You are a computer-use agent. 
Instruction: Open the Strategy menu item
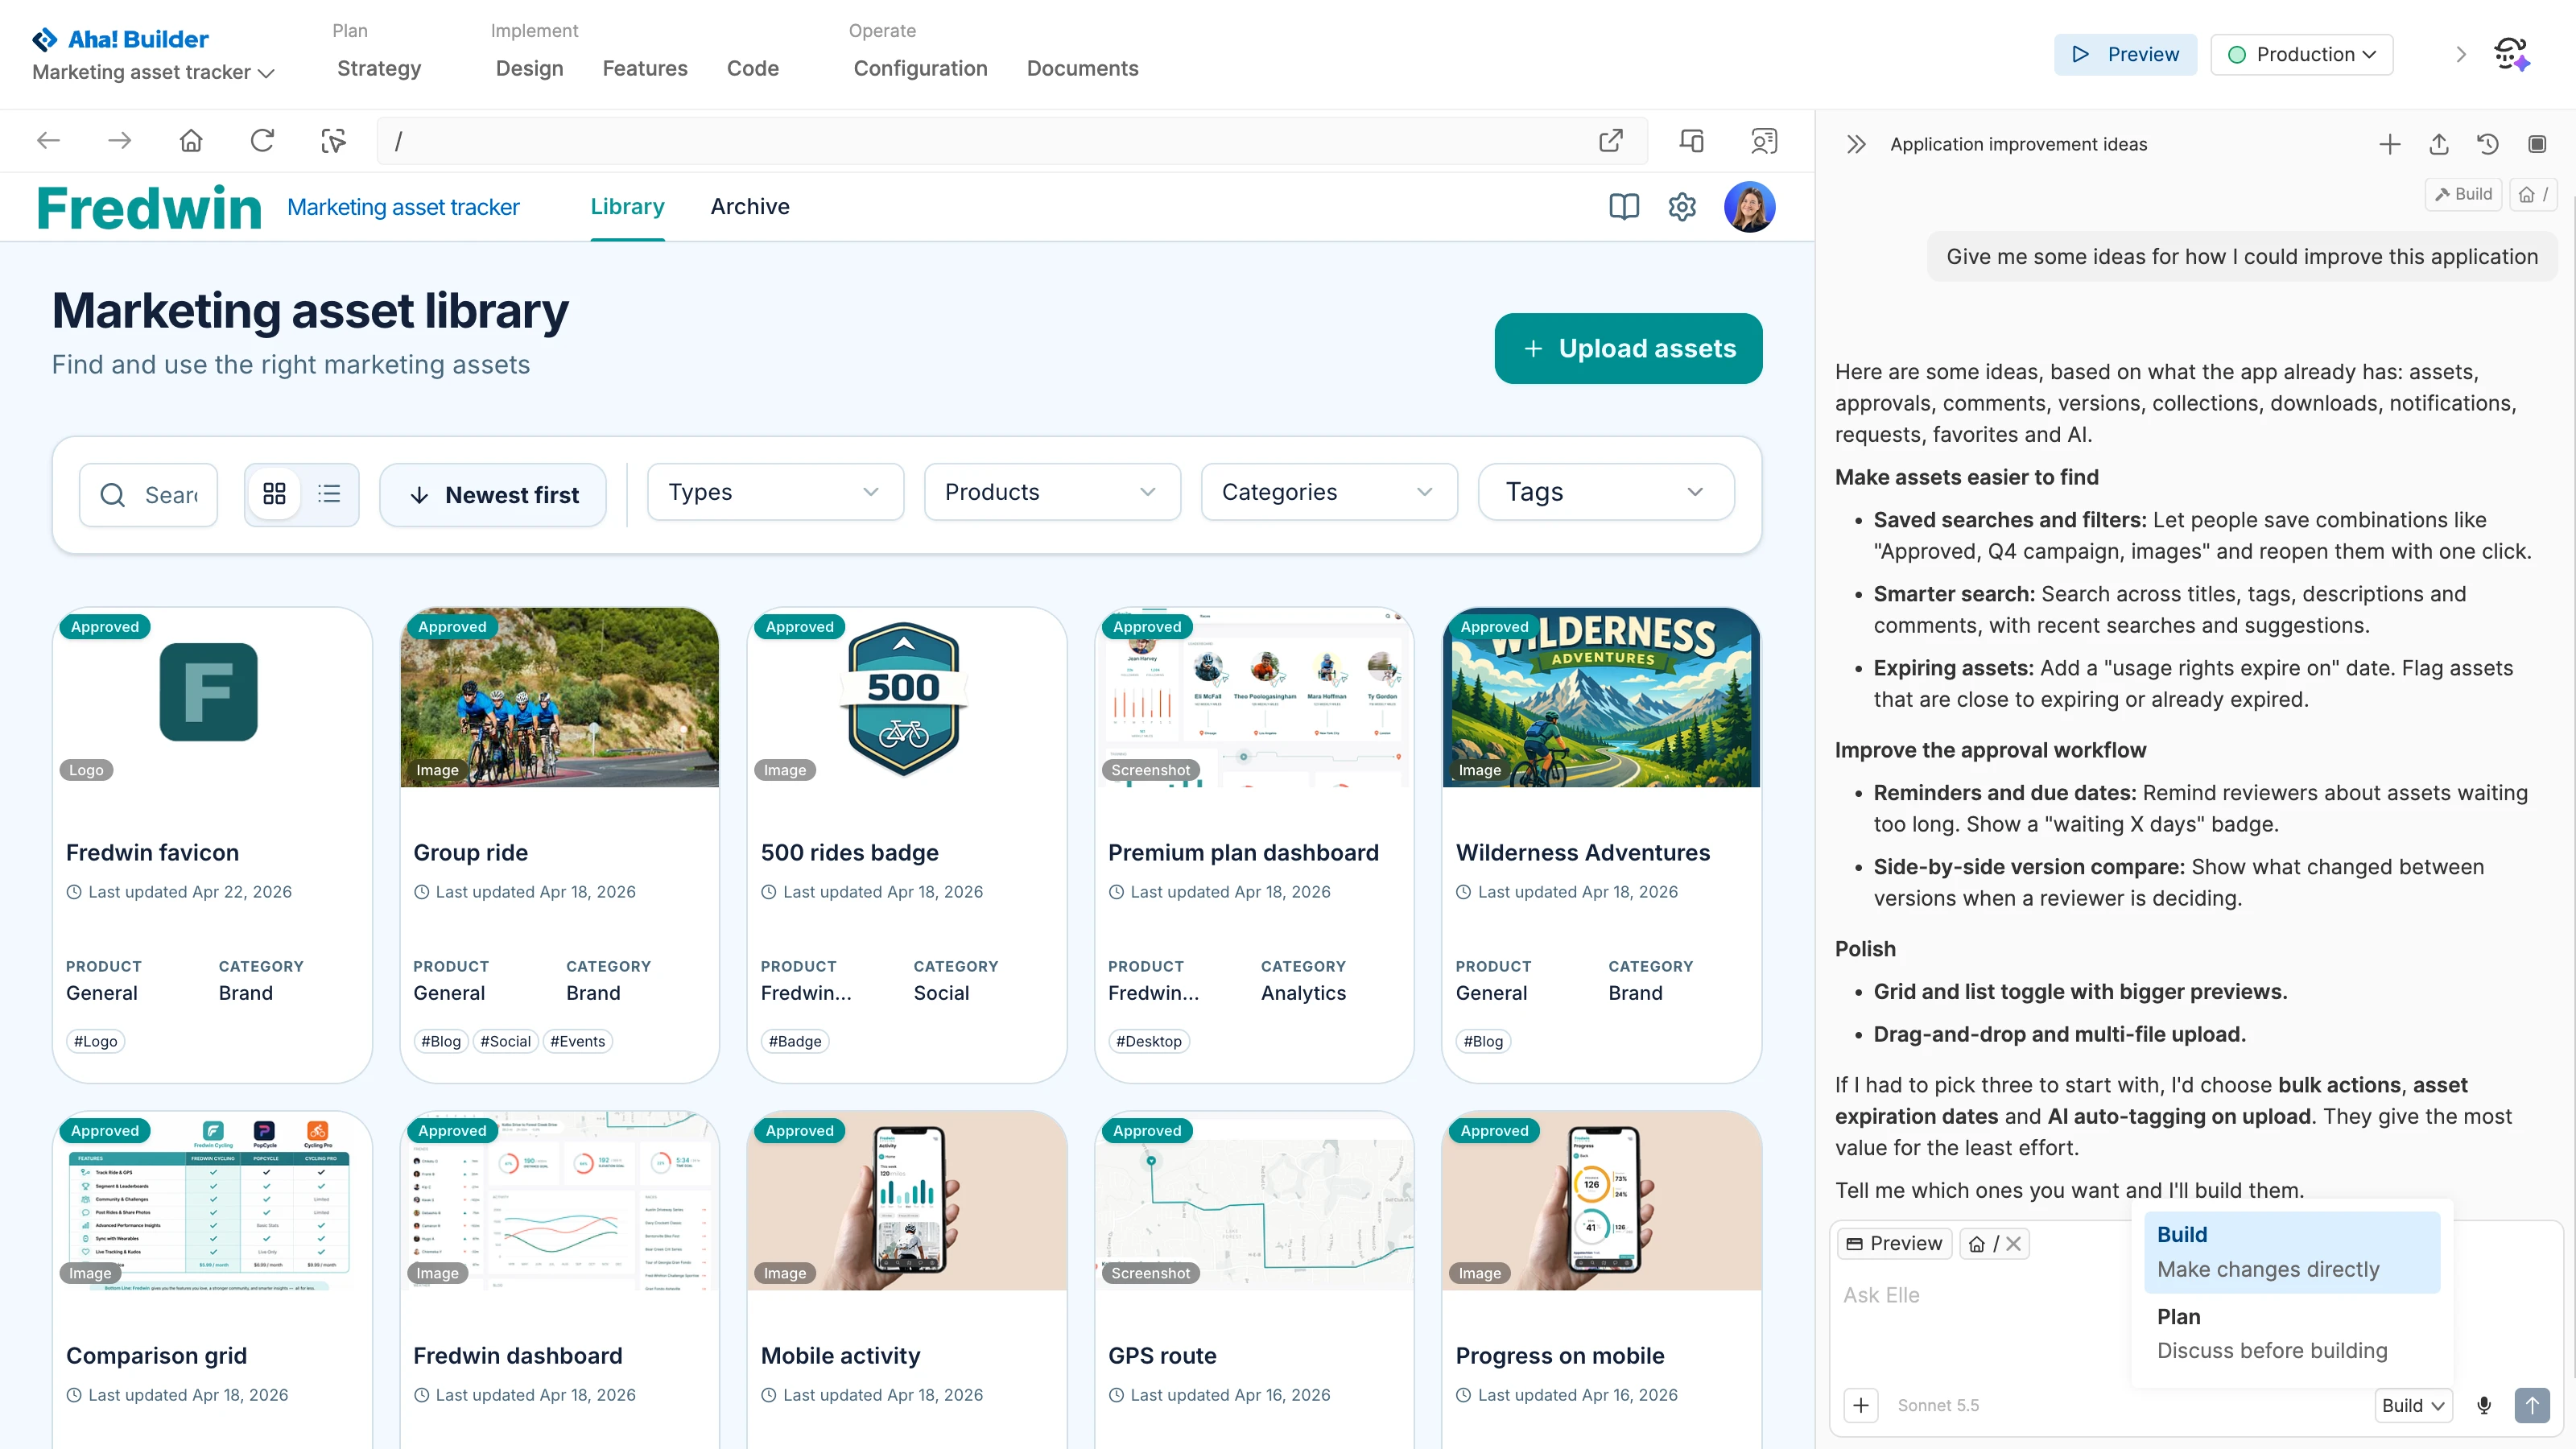(379, 68)
